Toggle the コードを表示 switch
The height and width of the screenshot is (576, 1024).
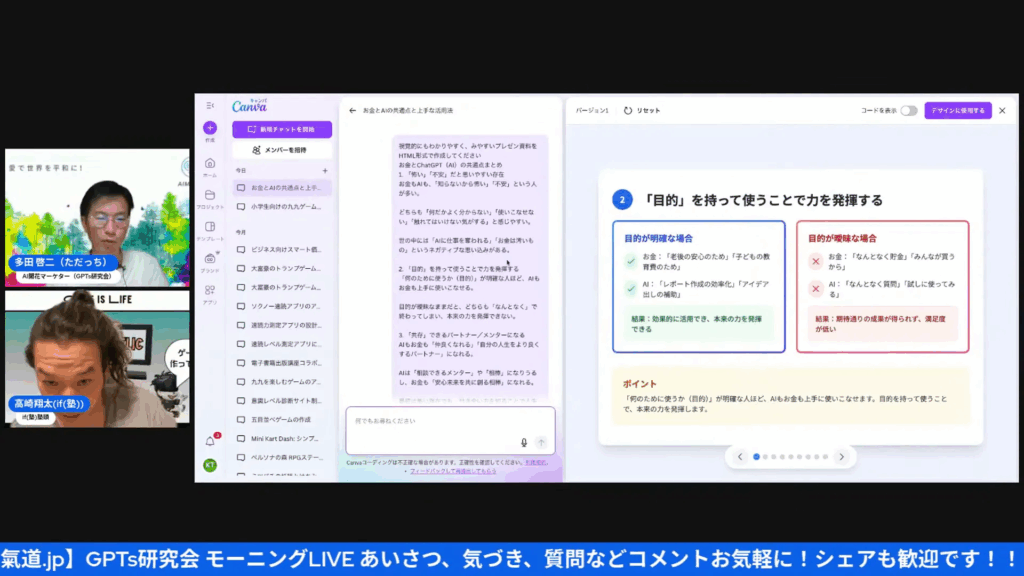(908, 110)
